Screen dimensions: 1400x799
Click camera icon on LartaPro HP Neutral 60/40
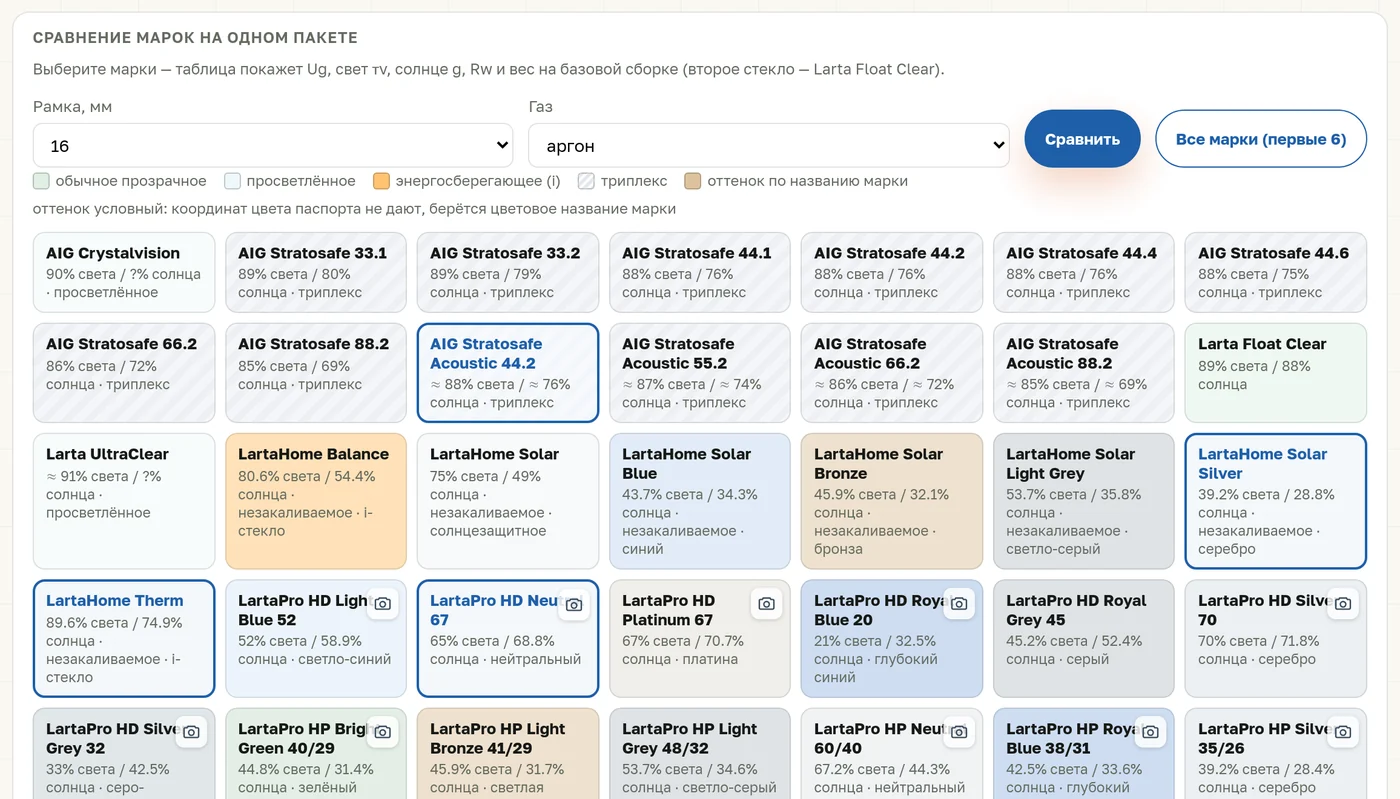(x=958, y=732)
